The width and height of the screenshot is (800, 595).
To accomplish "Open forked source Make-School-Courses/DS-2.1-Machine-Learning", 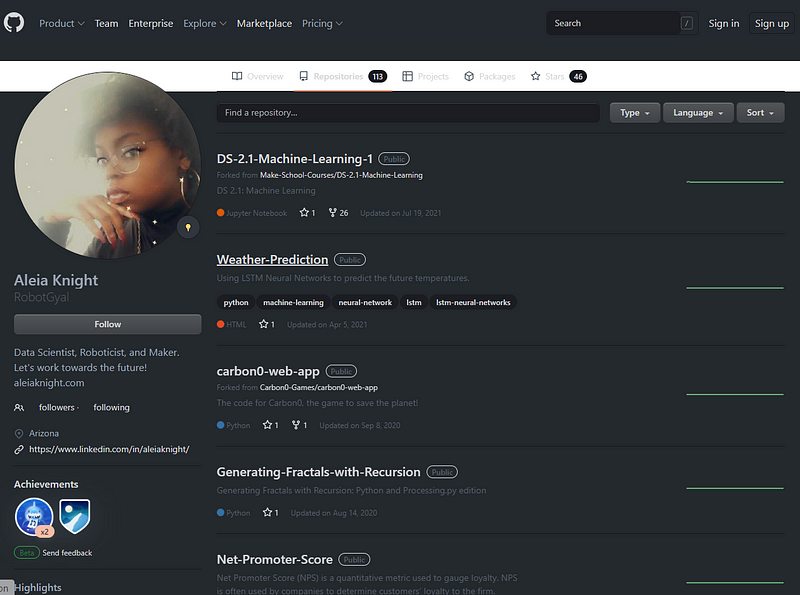I will click(x=341, y=175).
